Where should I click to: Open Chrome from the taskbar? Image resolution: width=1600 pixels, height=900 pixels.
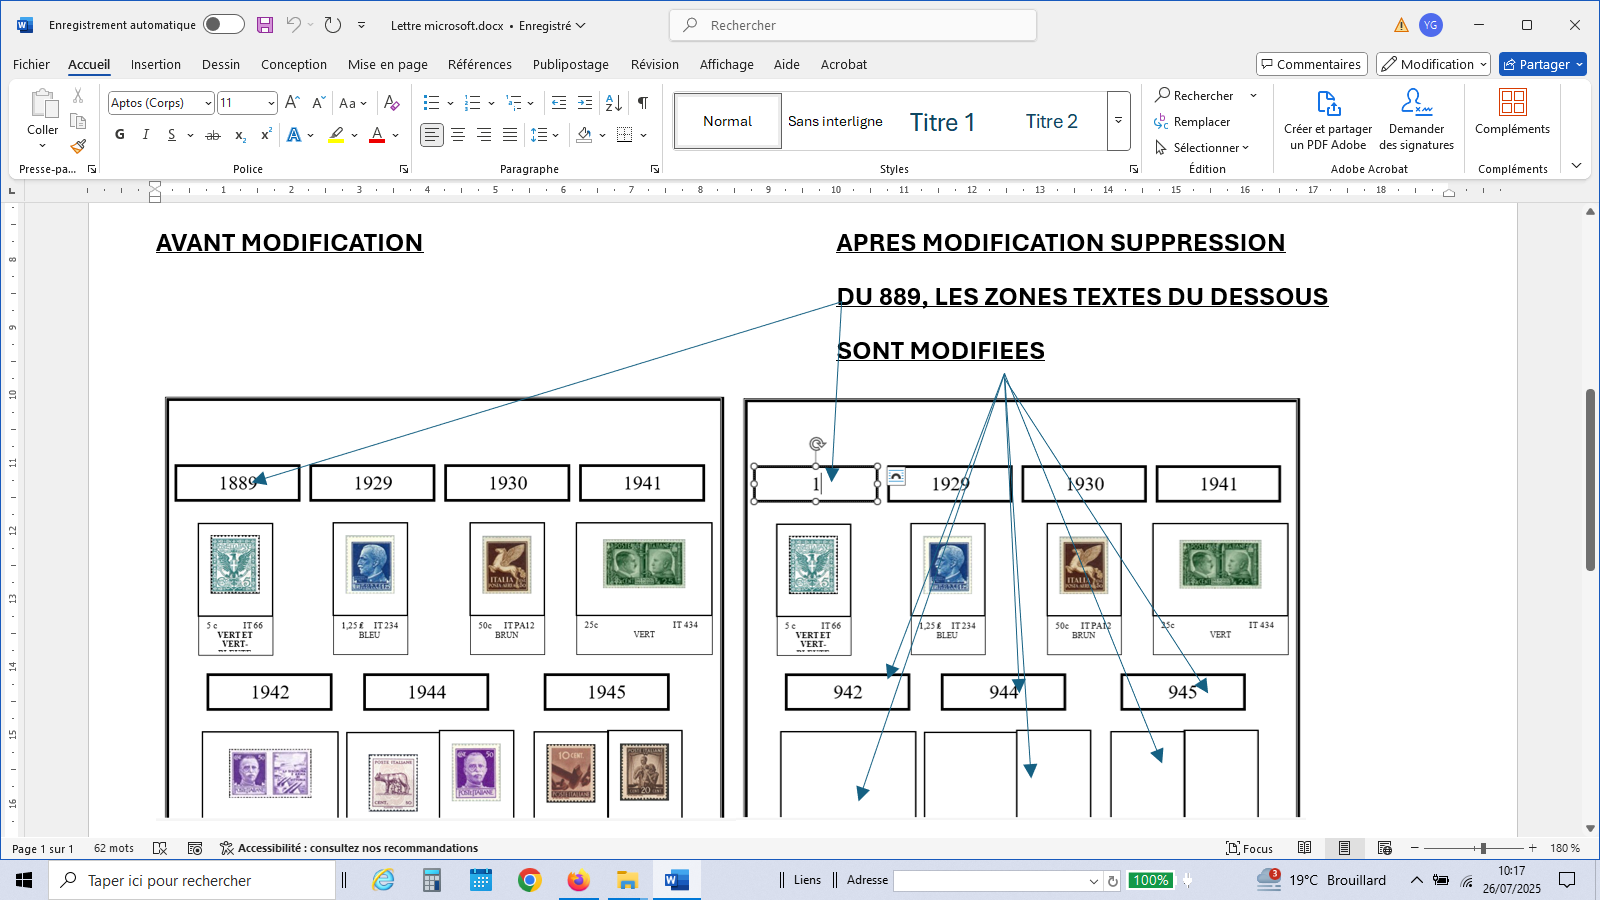point(530,880)
